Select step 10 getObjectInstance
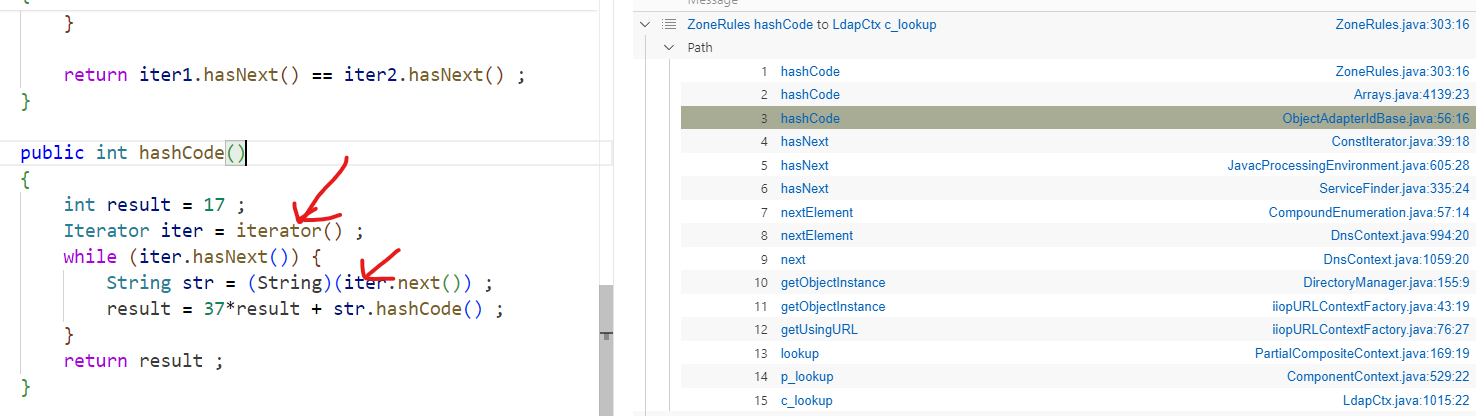 [832, 283]
